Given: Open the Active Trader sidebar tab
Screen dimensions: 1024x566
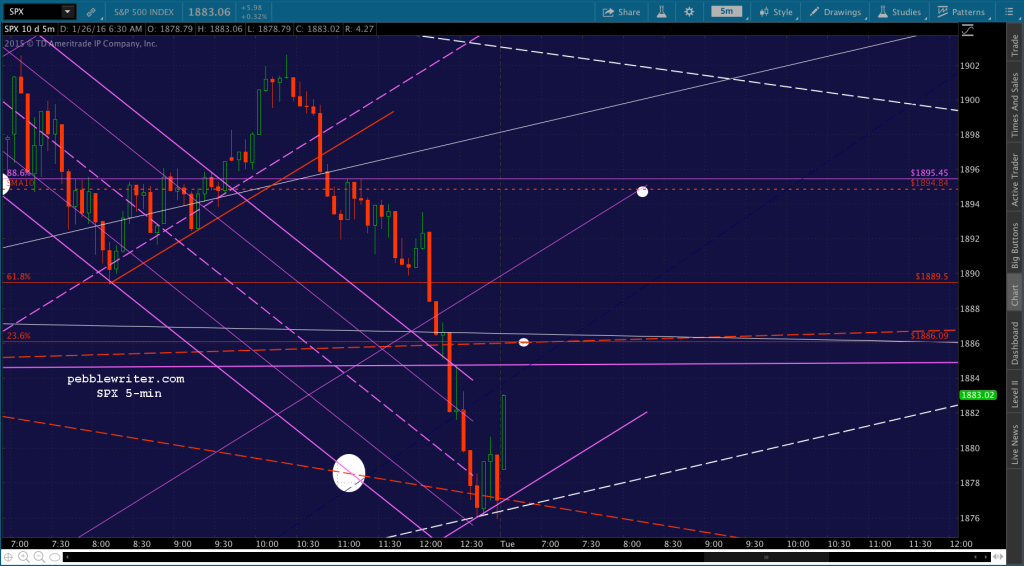Looking at the screenshot, I should [1015, 180].
